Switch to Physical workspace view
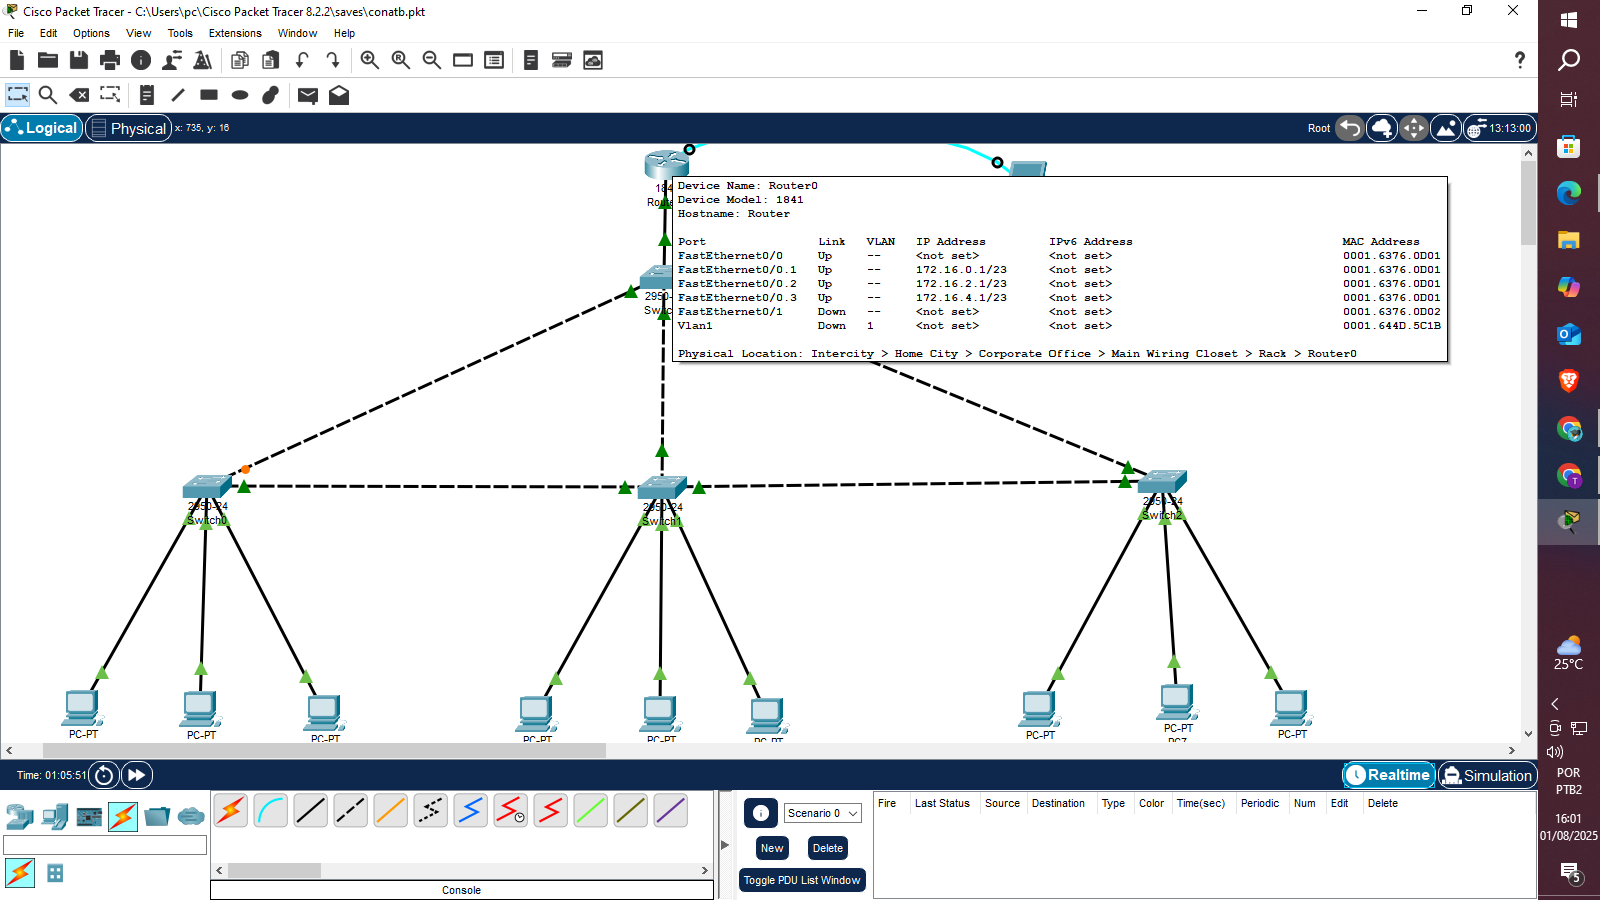 click(128, 128)
